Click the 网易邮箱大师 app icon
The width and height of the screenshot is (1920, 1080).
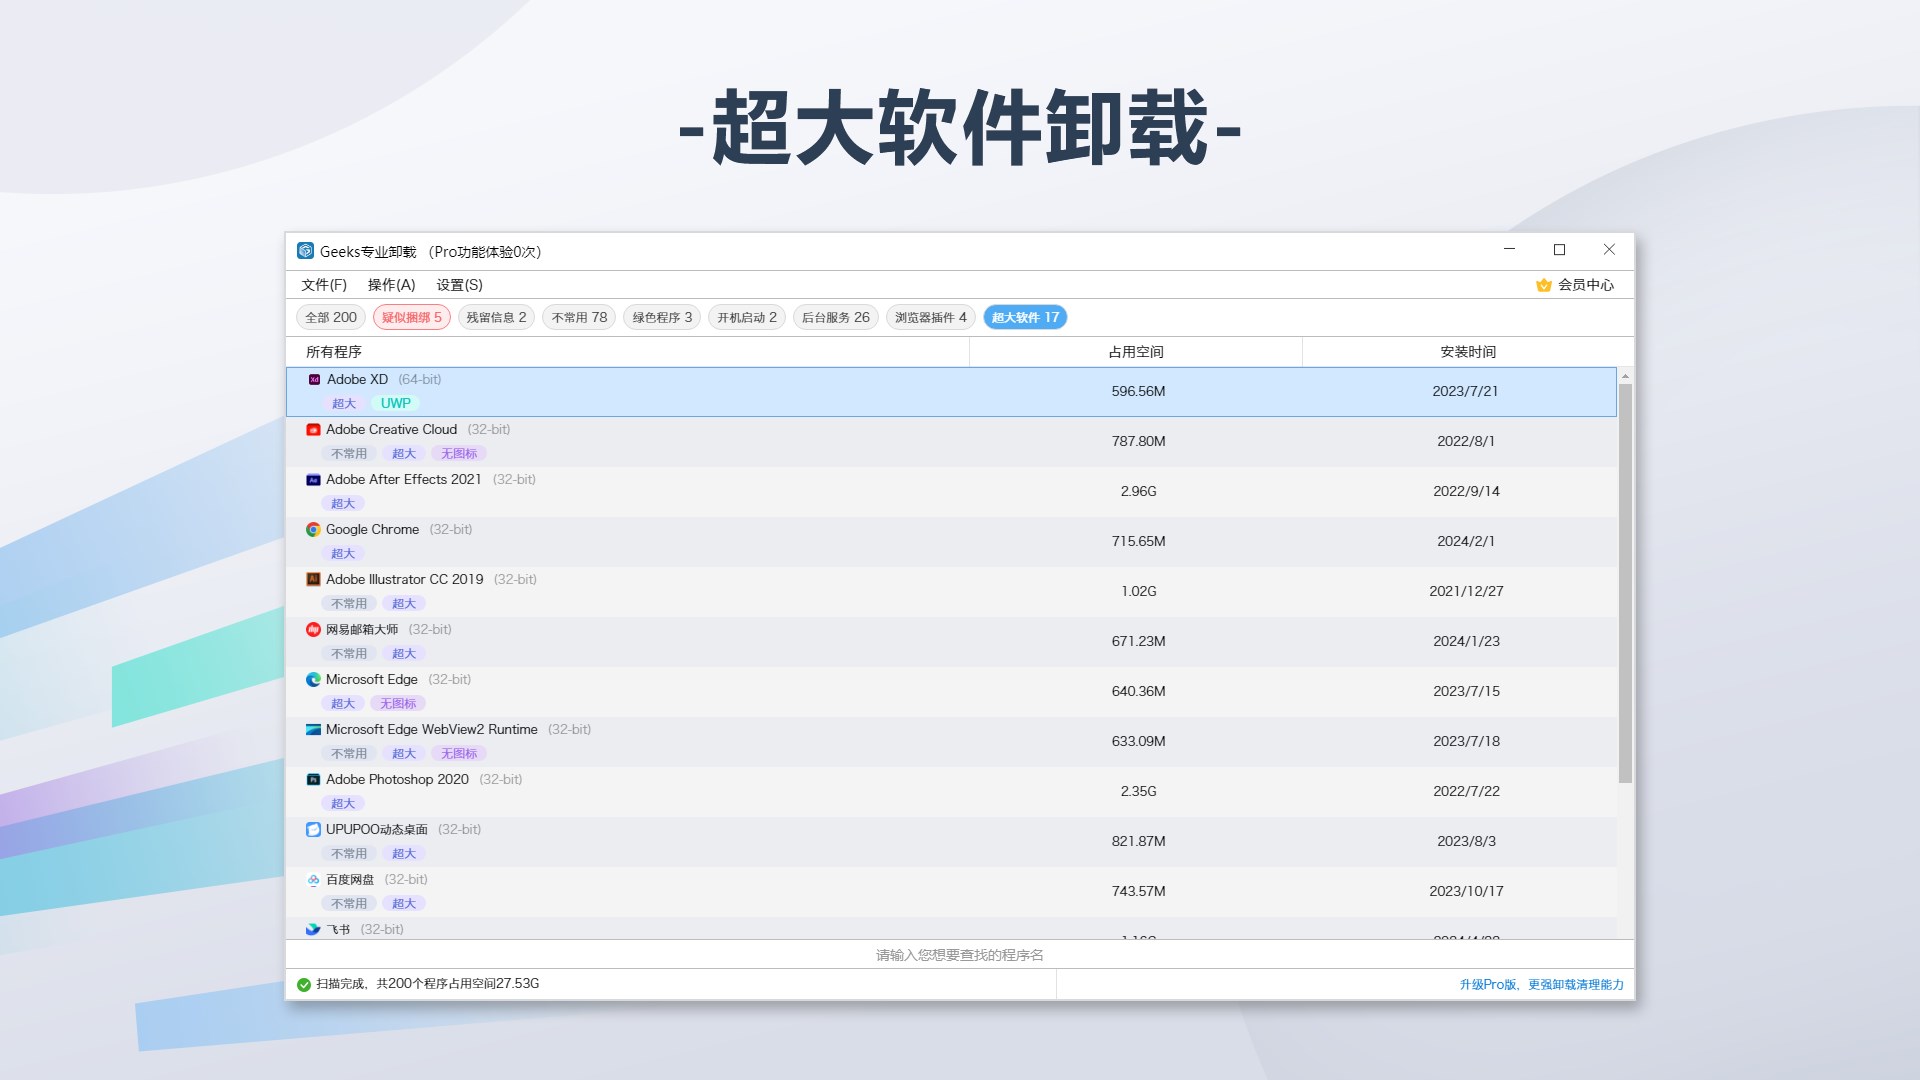[x=313, y=629]
